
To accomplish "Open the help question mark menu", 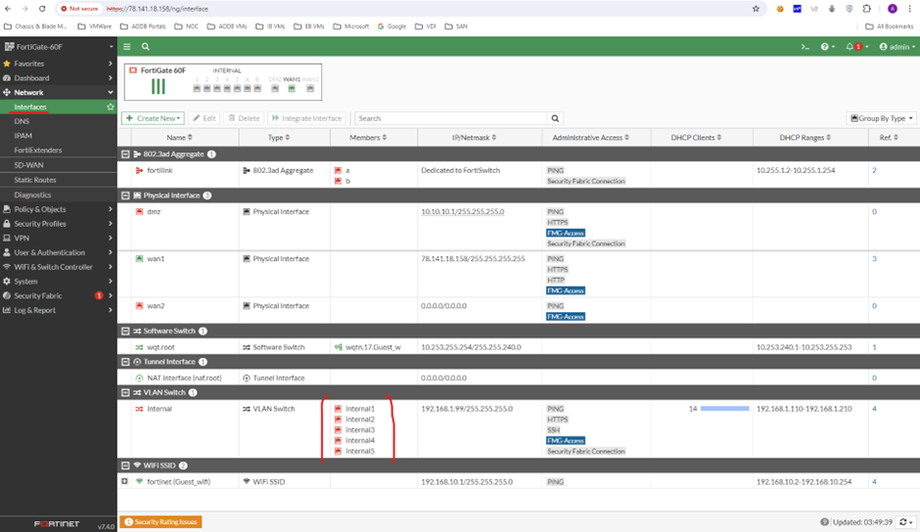I will [x=827, y=46].
